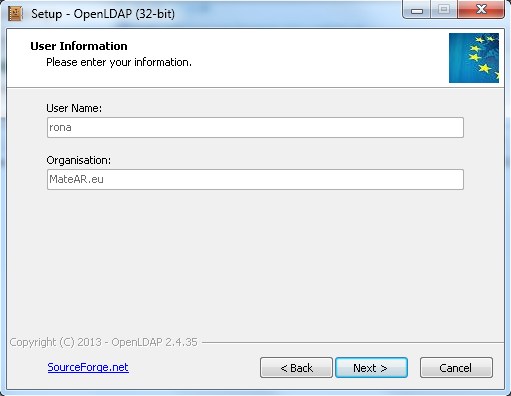Click the "User Name:" label

74,108
